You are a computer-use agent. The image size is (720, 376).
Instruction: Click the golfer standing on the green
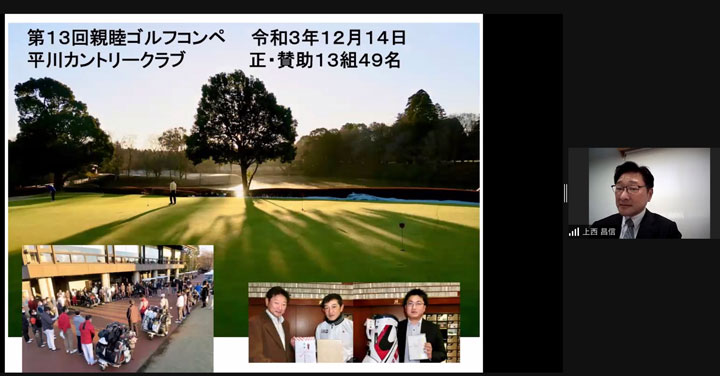pyautogui.click(x=173, y=192)
